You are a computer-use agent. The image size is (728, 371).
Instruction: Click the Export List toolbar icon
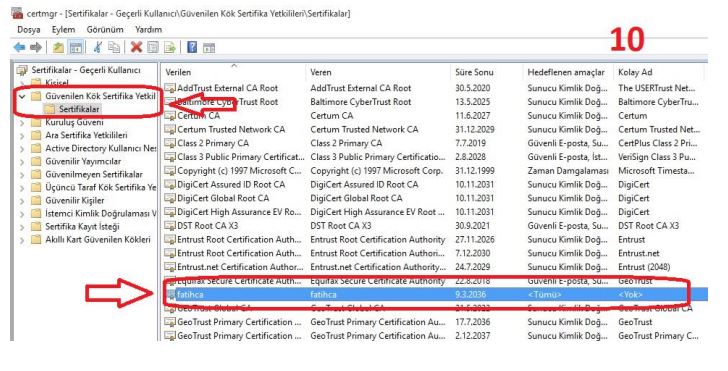pyautogui.click(x=169, y=47)
